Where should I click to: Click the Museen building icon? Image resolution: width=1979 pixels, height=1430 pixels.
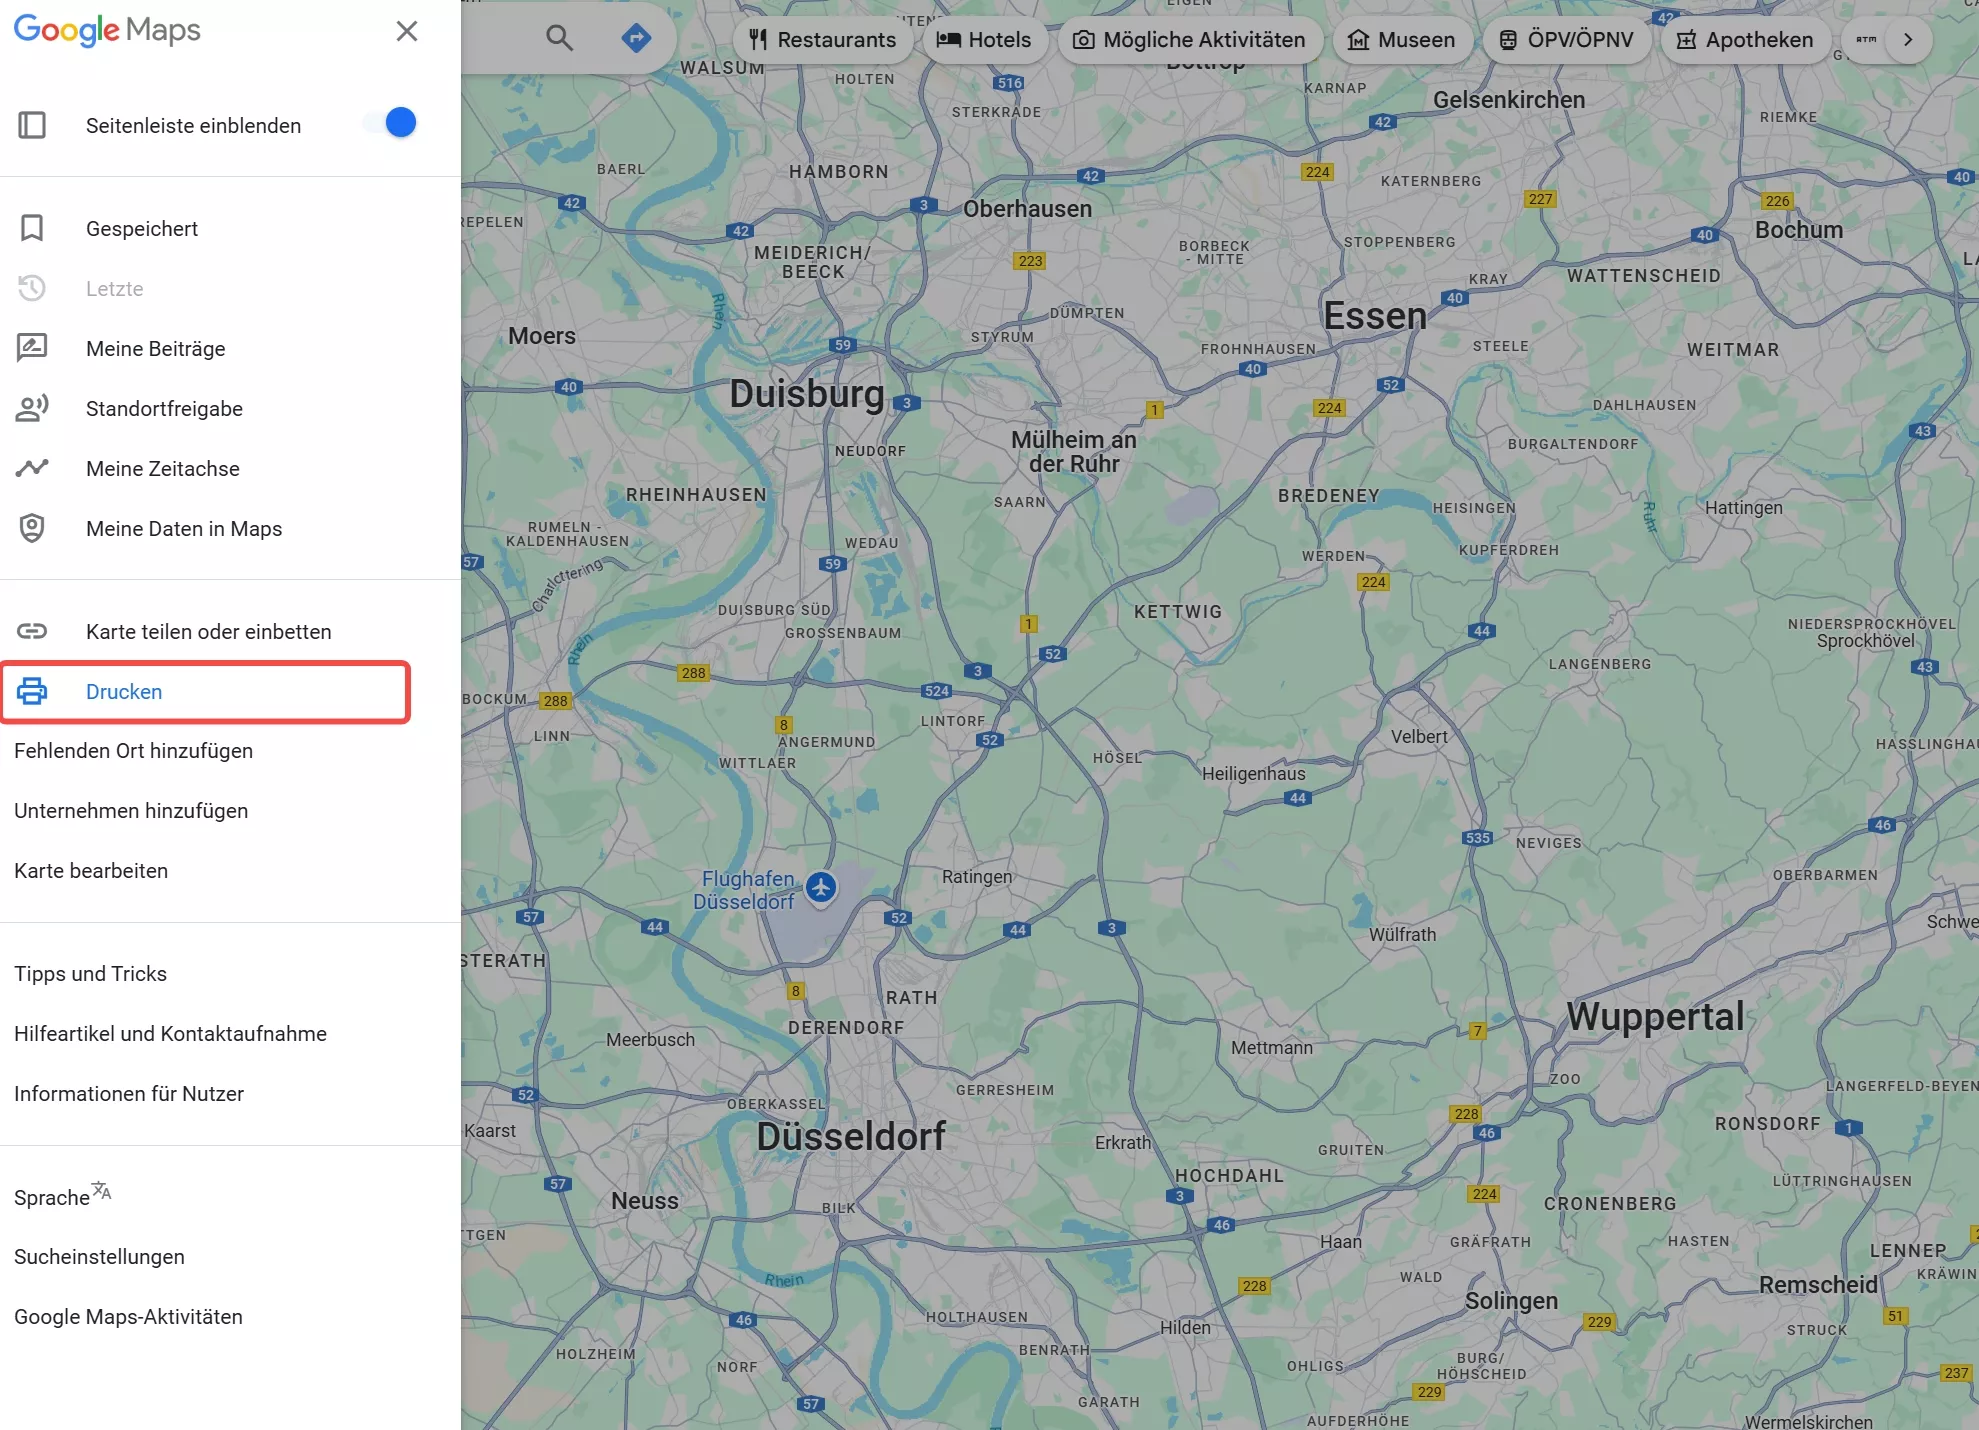coord(1358,40)
